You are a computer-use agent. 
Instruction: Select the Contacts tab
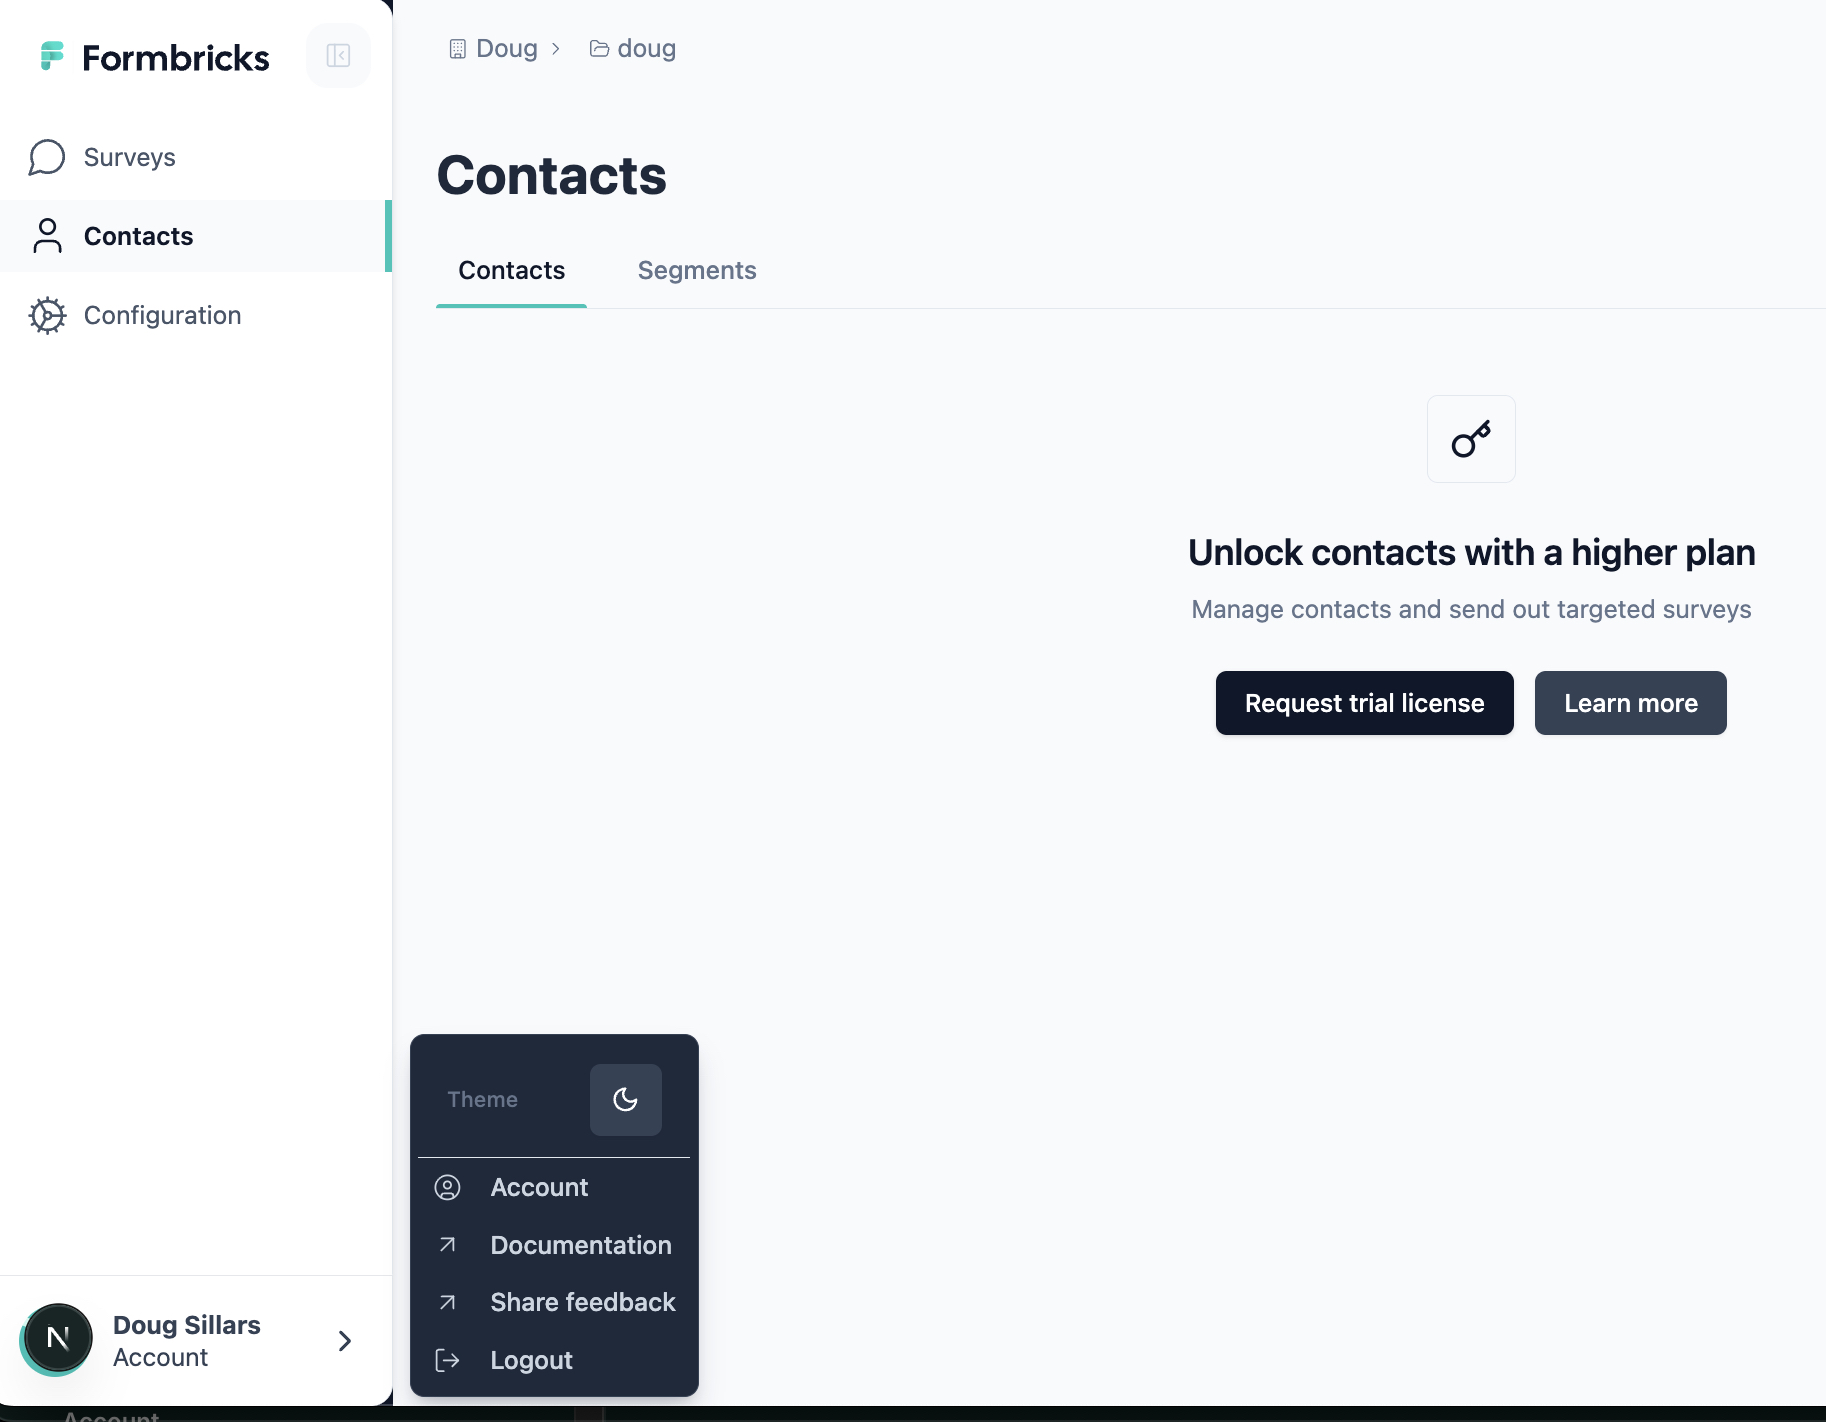point(511,271)
